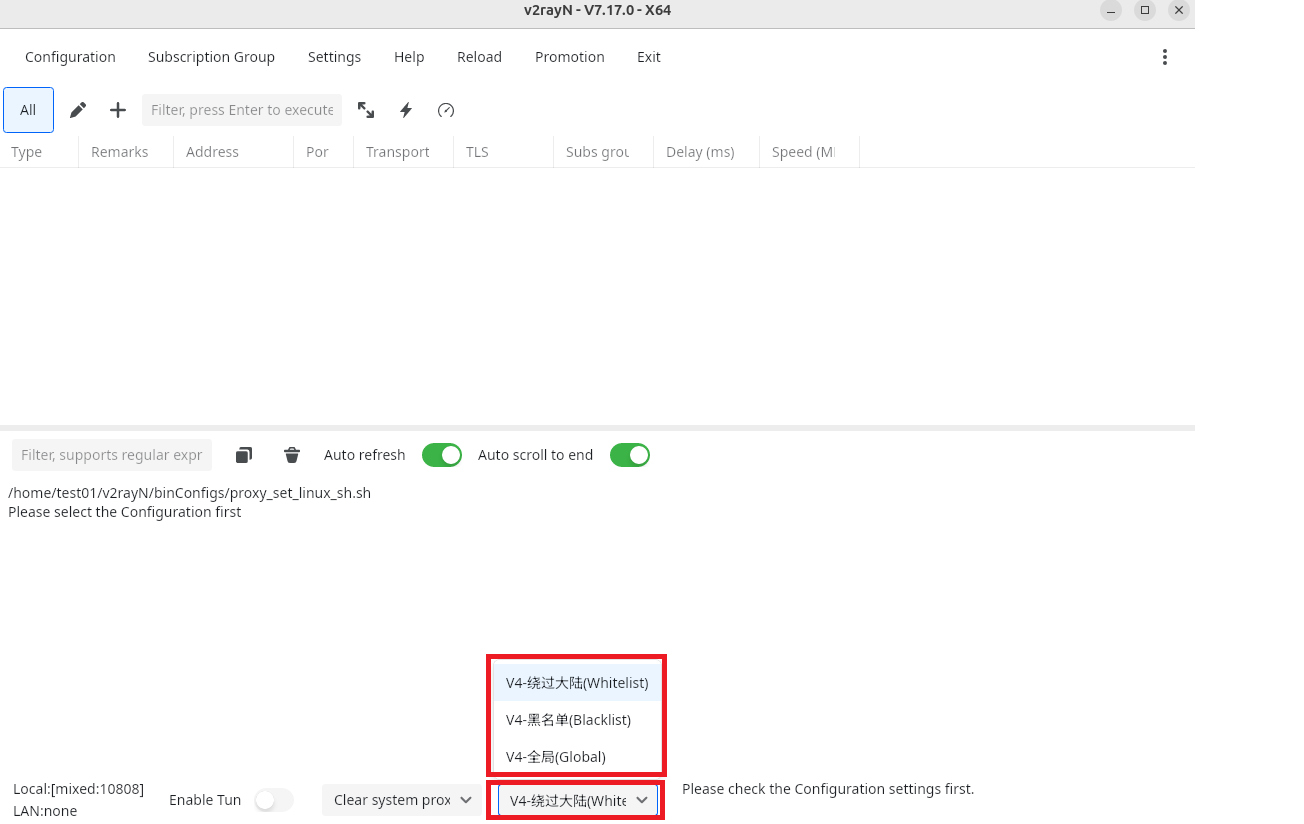Select V4-黑名单(Blacklist) routing option
1304x824 pixels.
pos(569,719)
